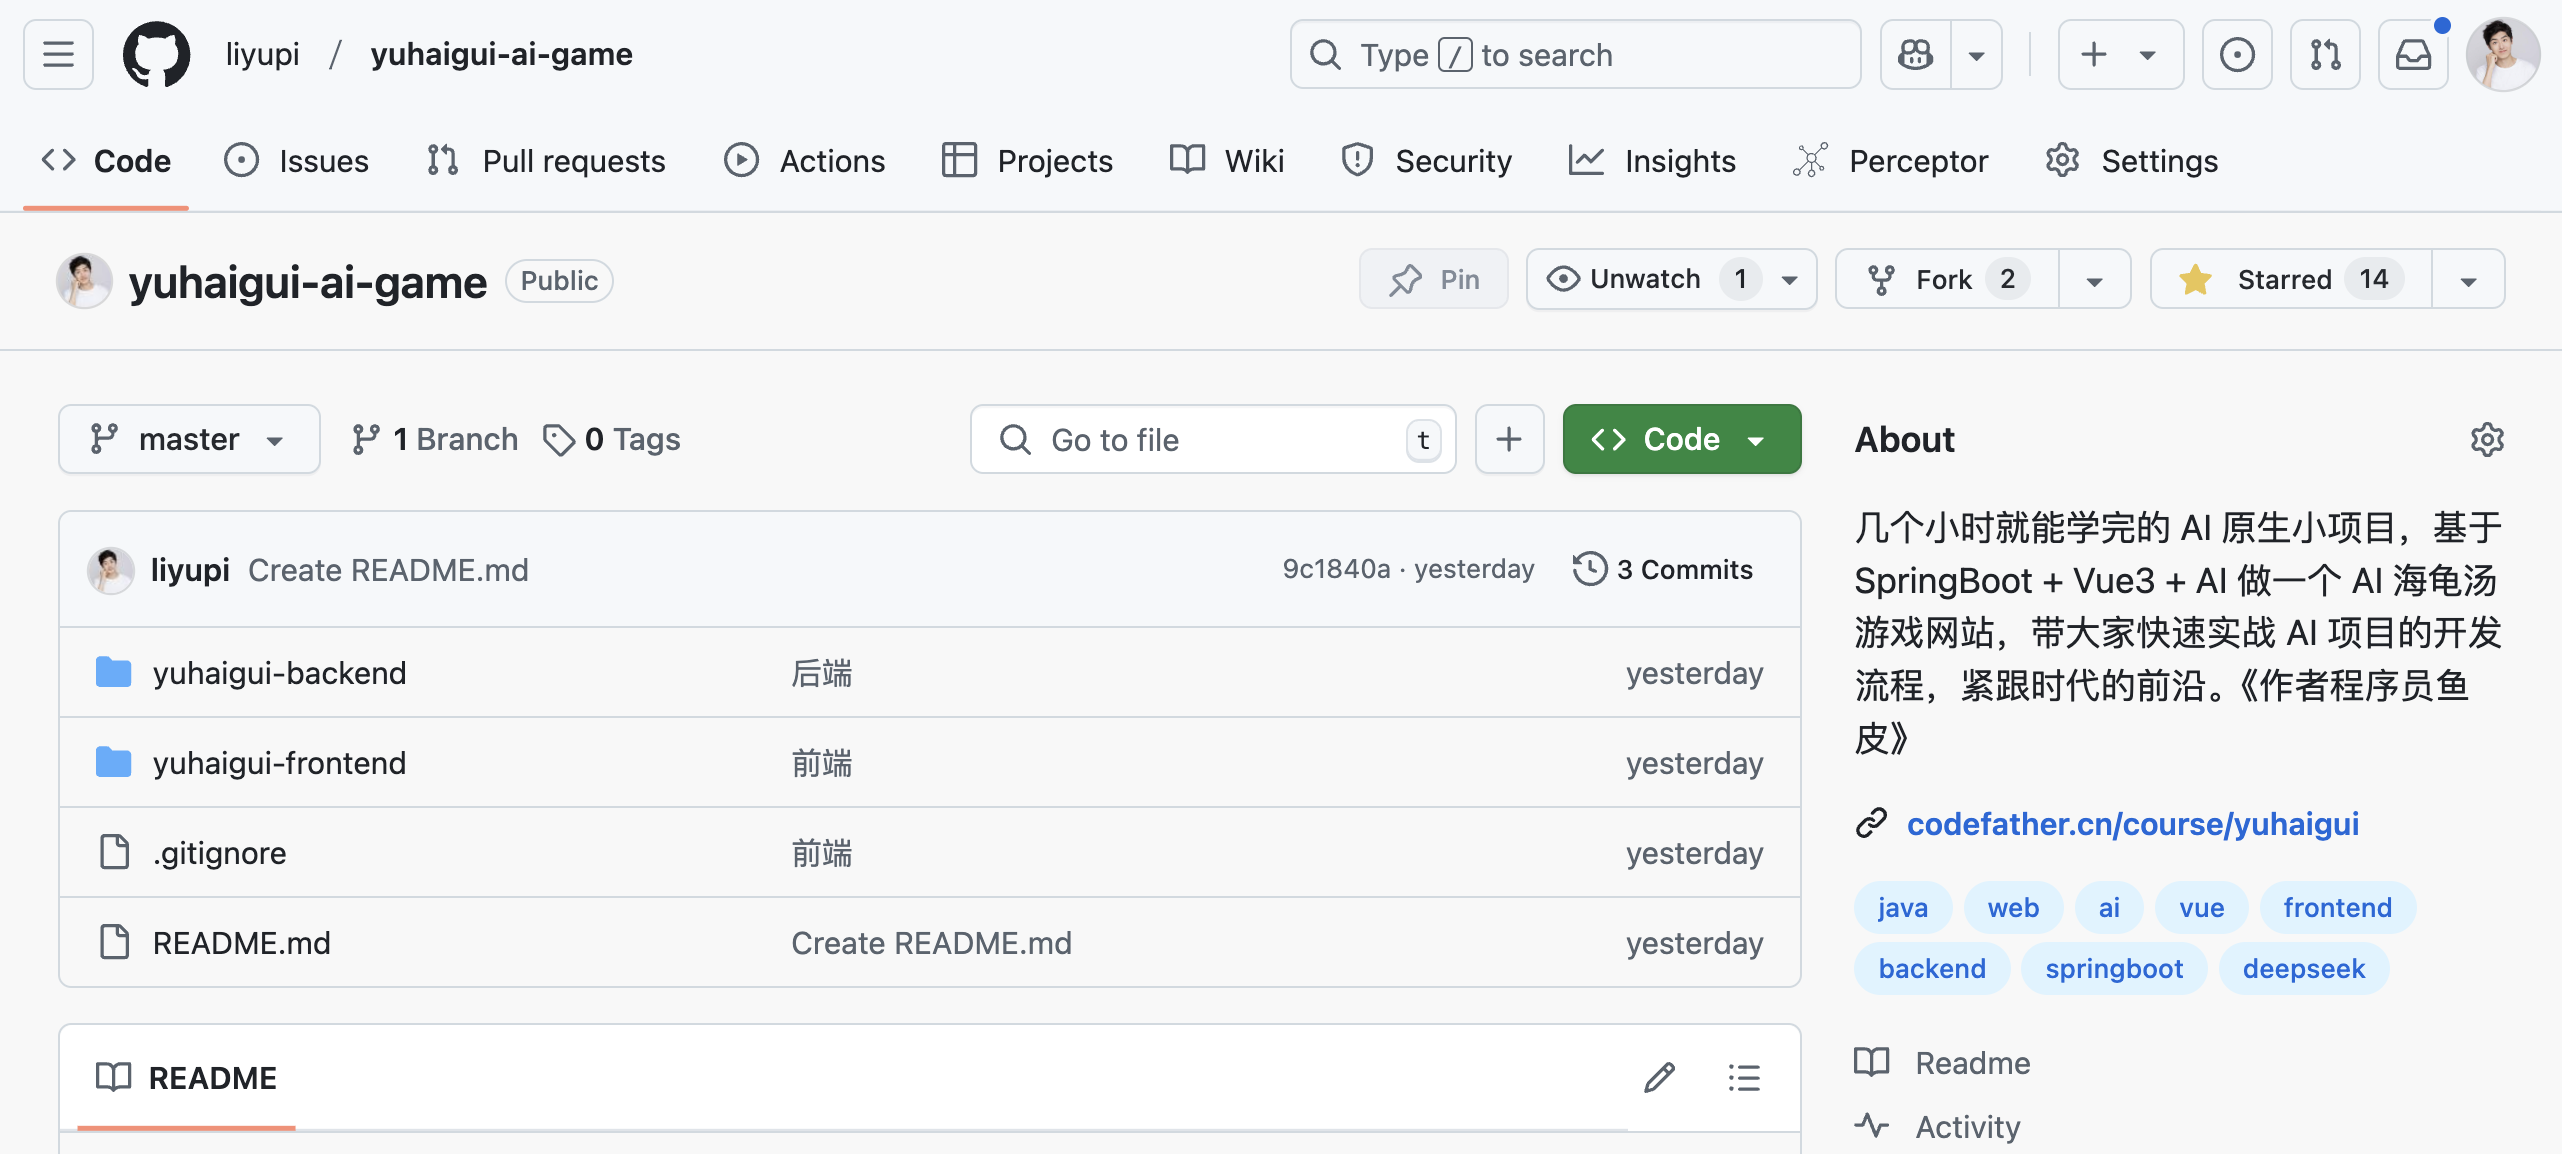Open README outline list icon

tap(1743, 1078)
